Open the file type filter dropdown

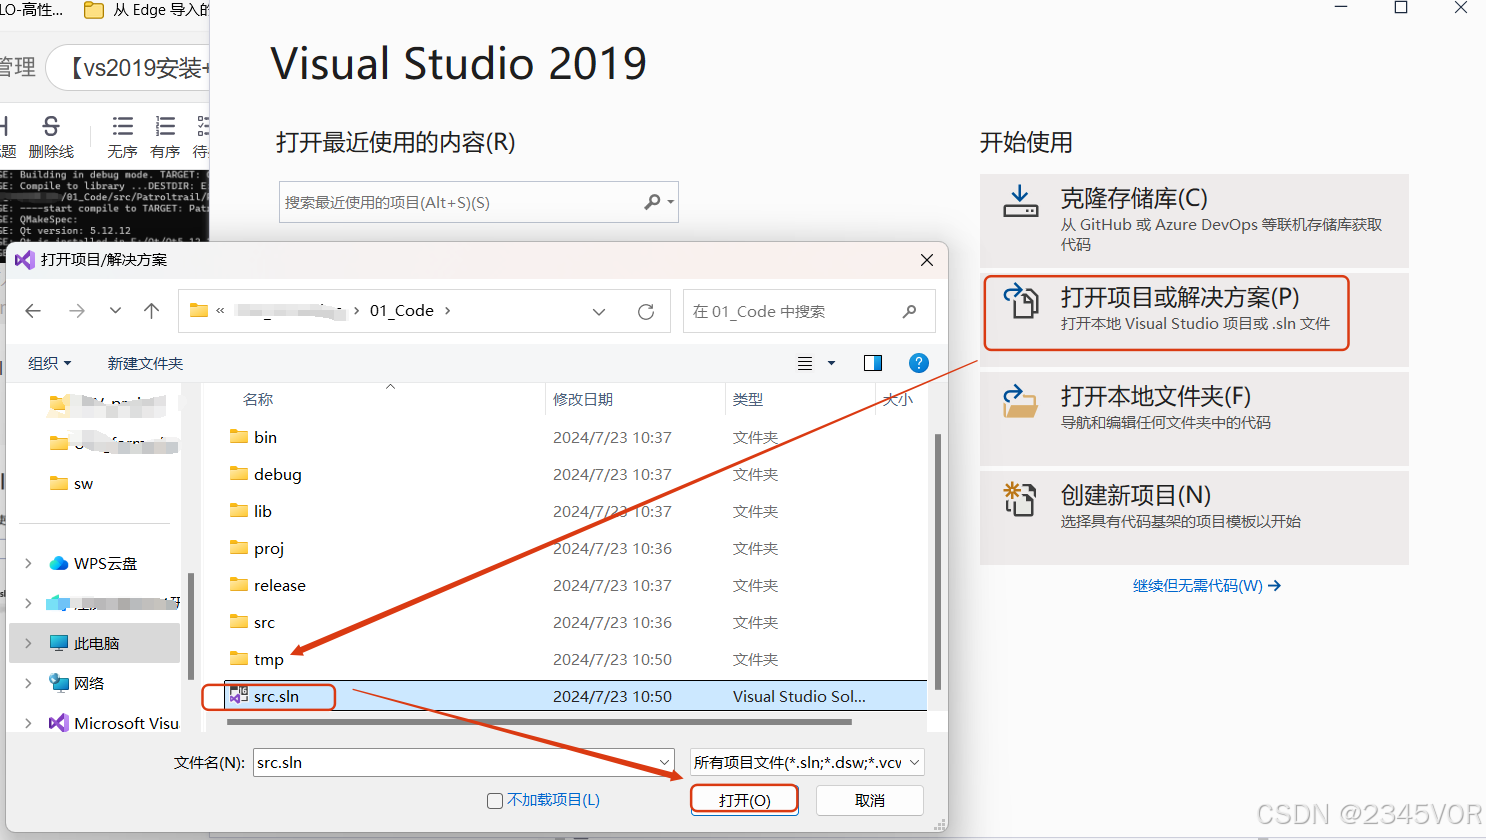[x=914, y=762]
